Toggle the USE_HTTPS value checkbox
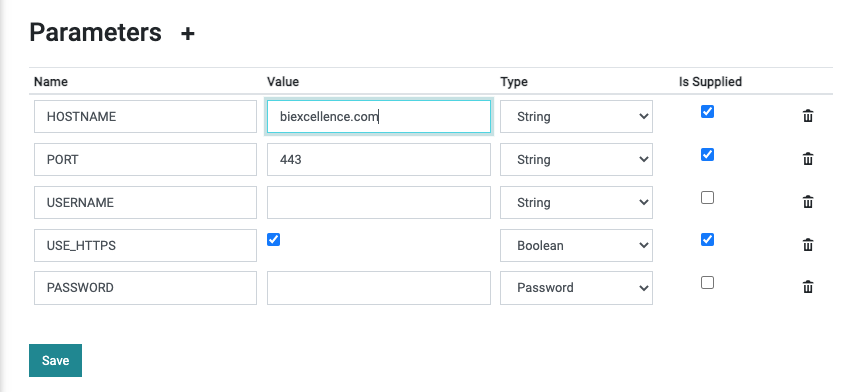 pyautogui.click(x=273, y=240)
